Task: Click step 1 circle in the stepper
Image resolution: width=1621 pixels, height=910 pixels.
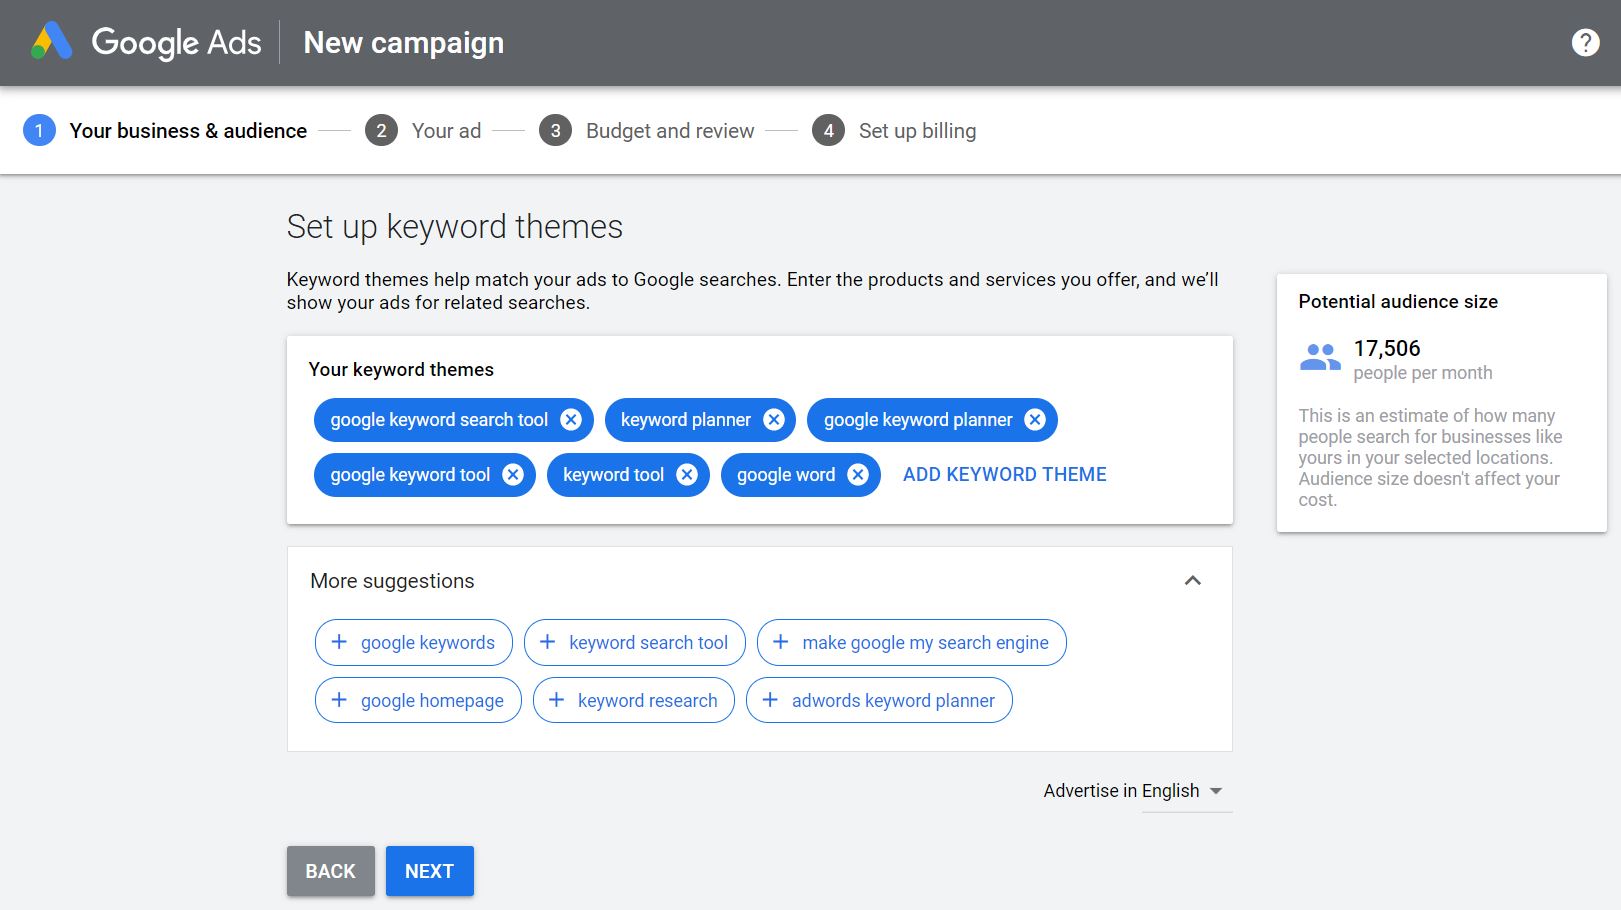Action: click(x=39, y=131)
